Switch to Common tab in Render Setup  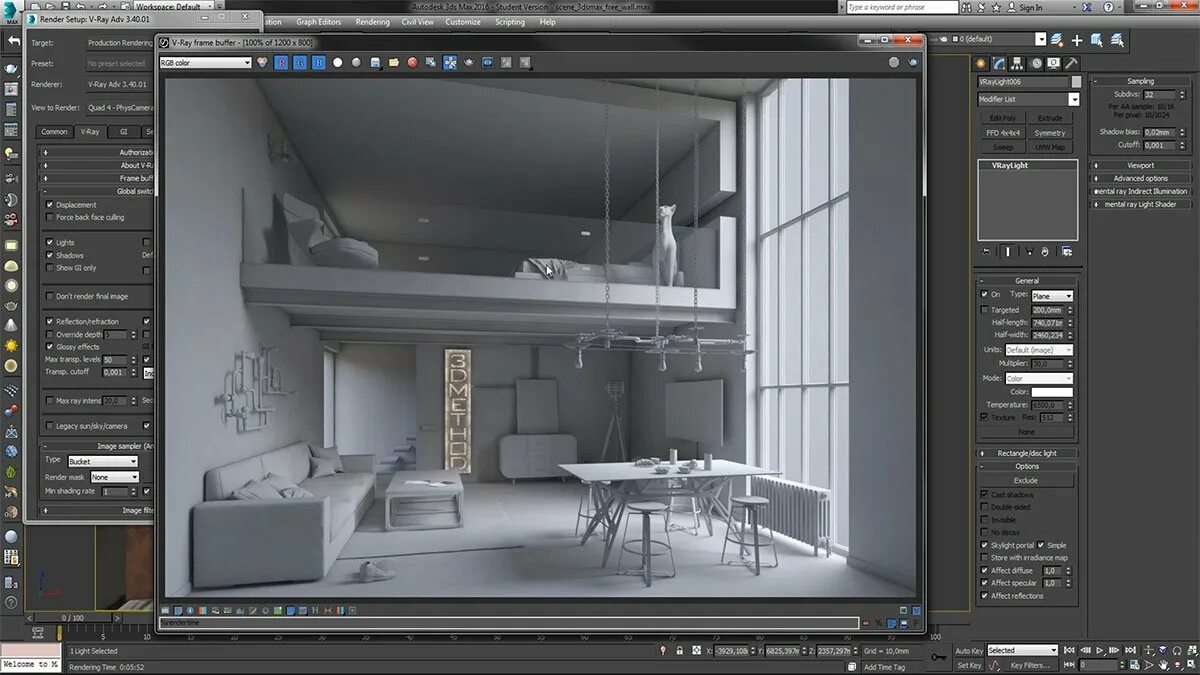tap(55, 131)
